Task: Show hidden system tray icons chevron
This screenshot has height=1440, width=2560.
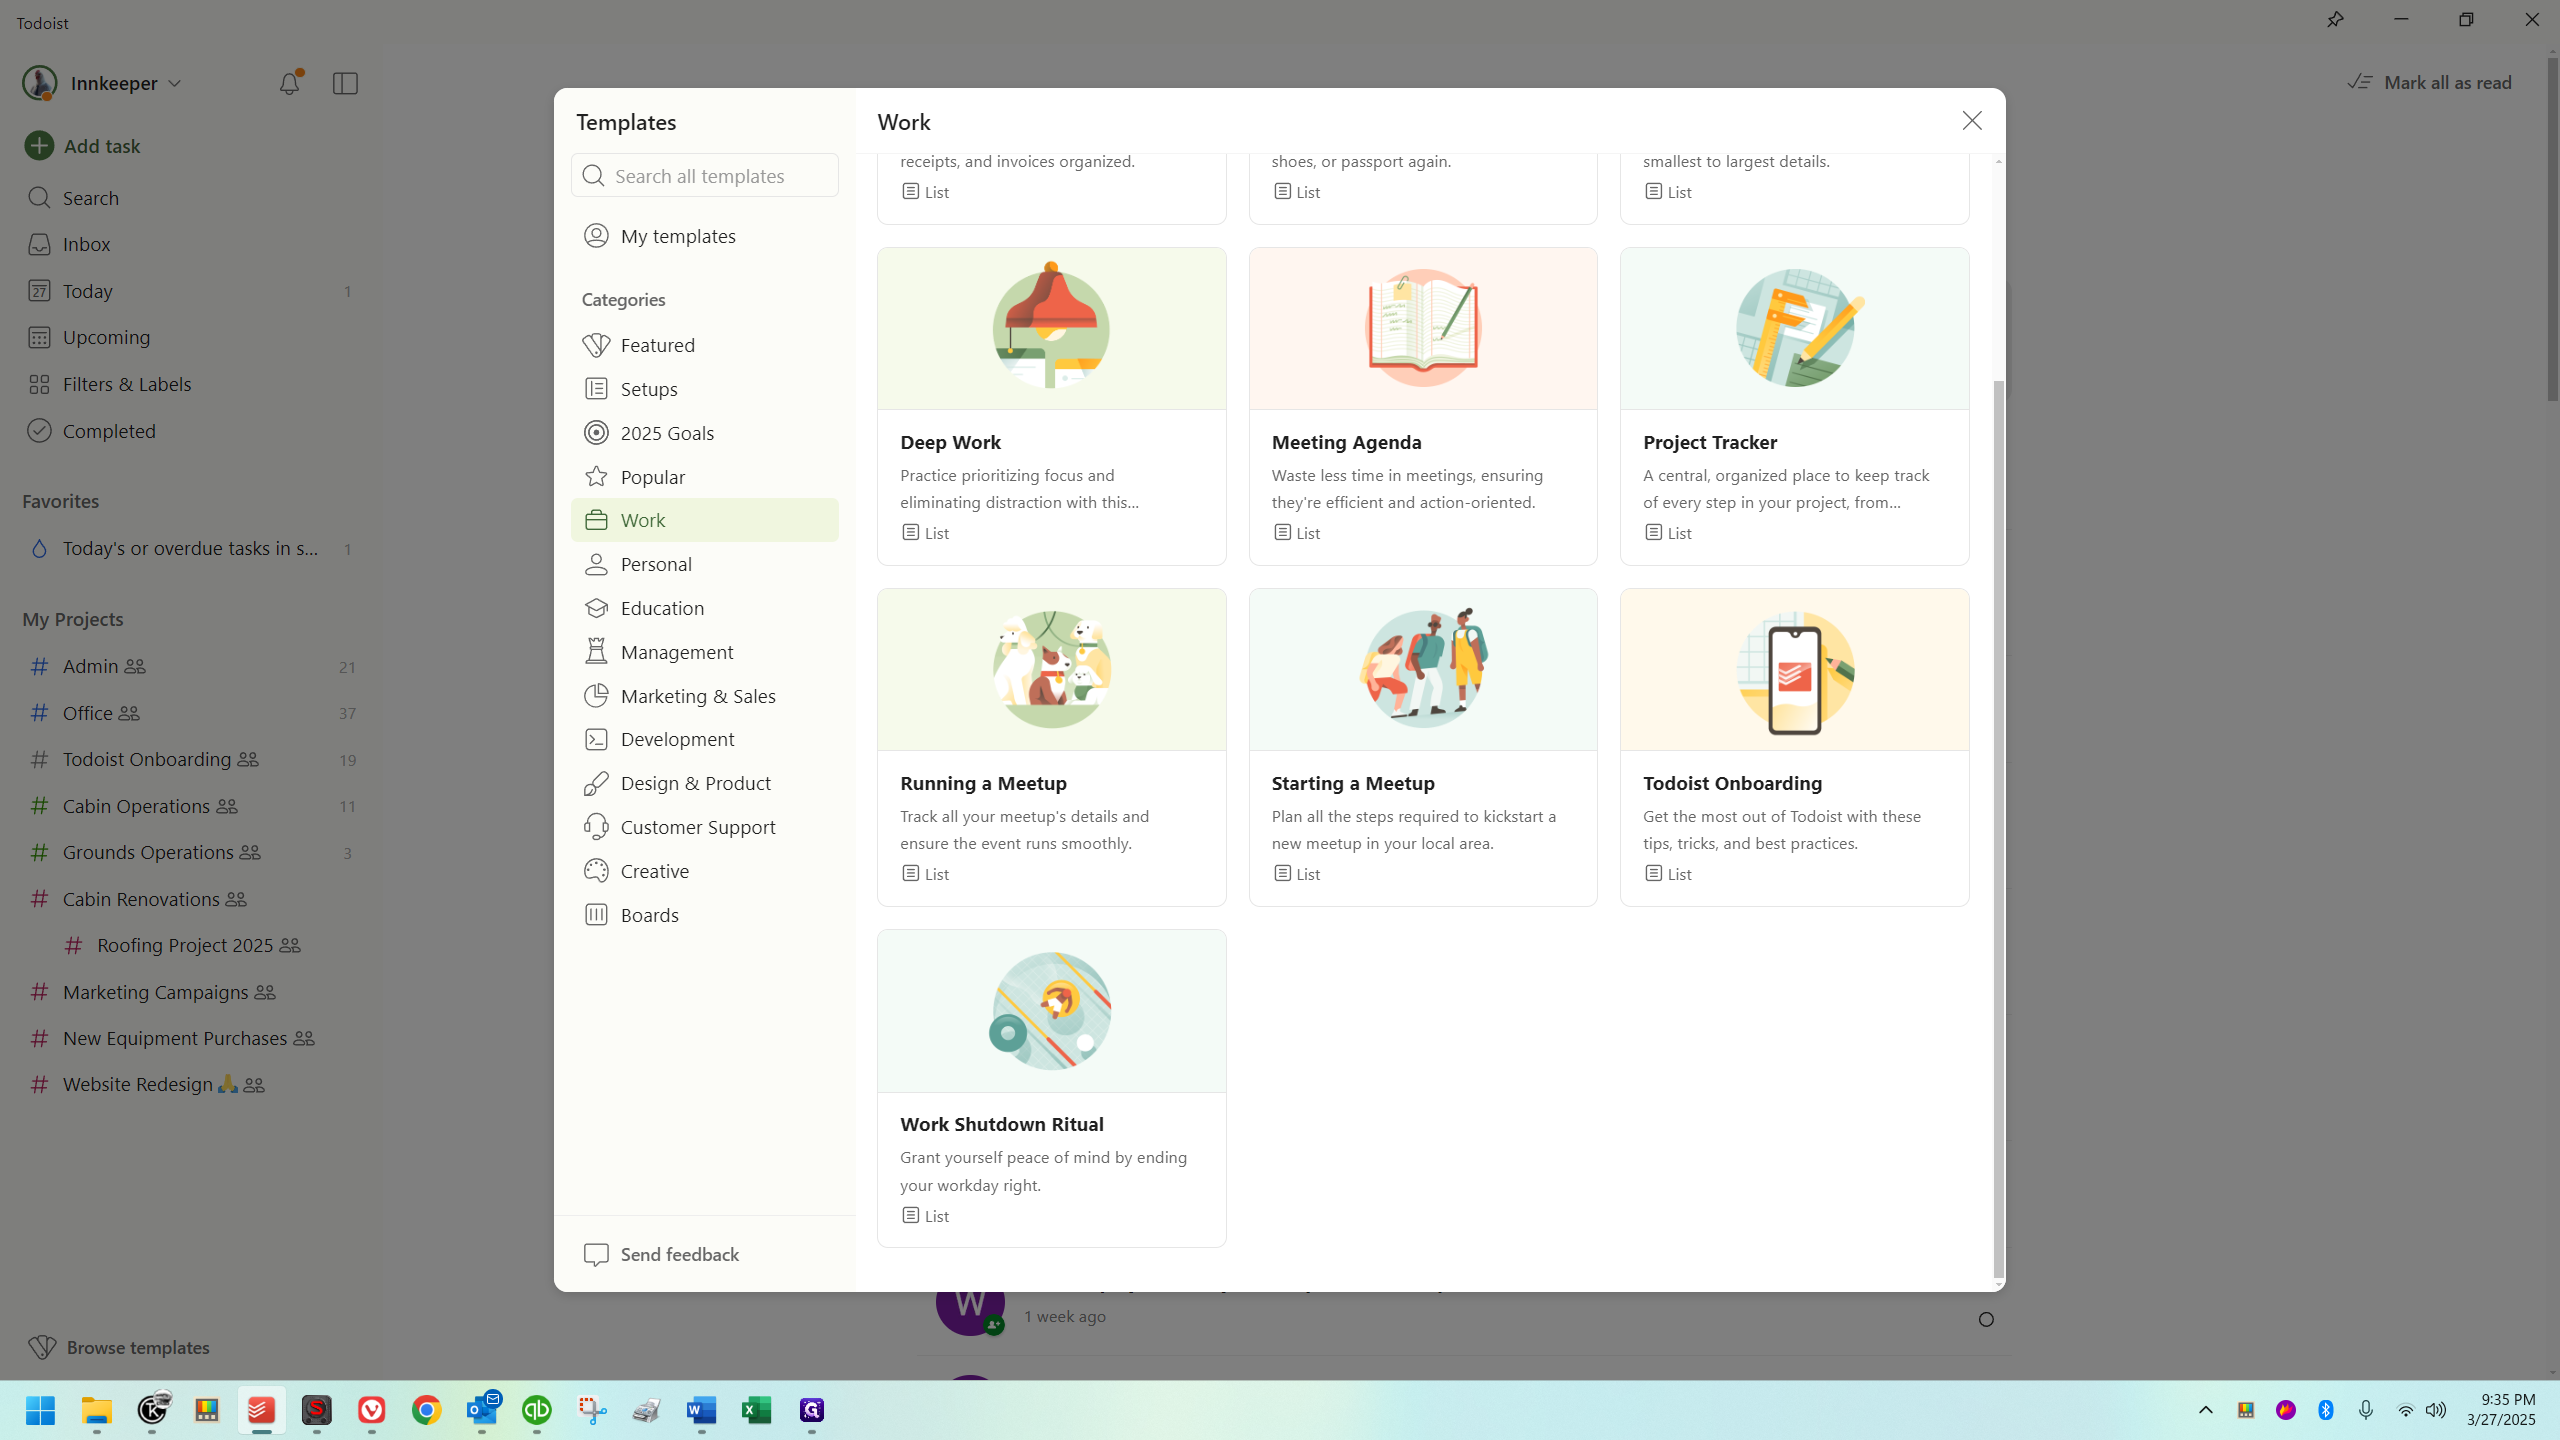Action: (2206, 1410)
